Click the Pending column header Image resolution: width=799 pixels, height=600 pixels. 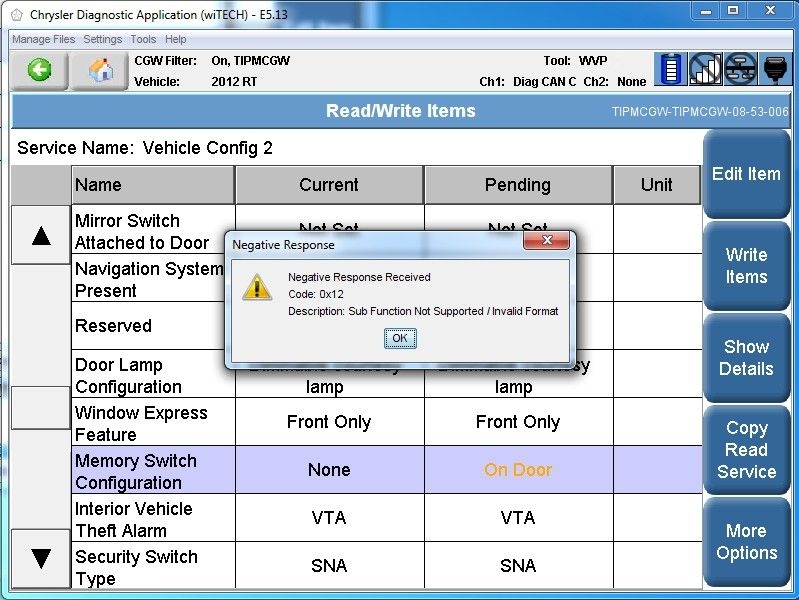pos(518,185)
